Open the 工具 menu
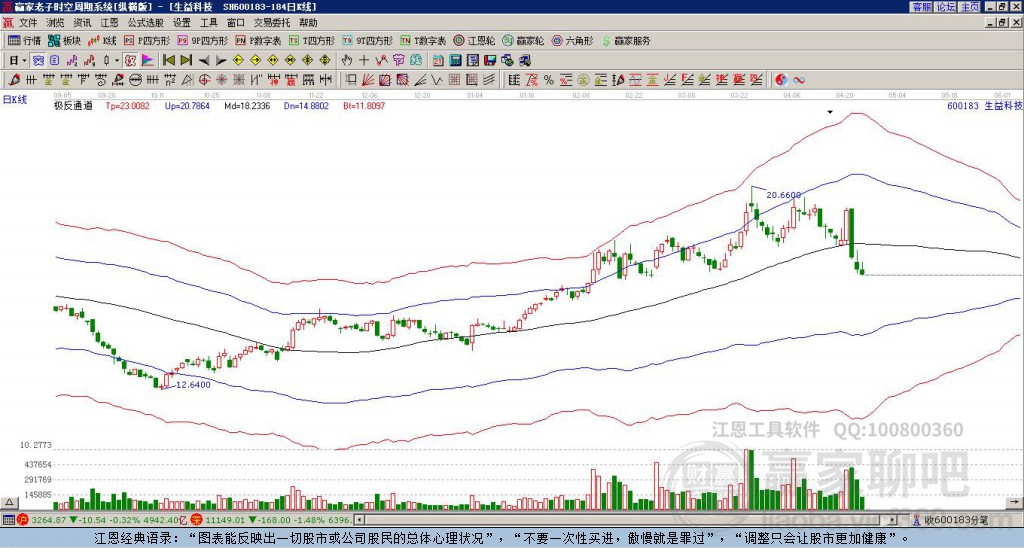1024x548 pixels. (x=209, y=23)
